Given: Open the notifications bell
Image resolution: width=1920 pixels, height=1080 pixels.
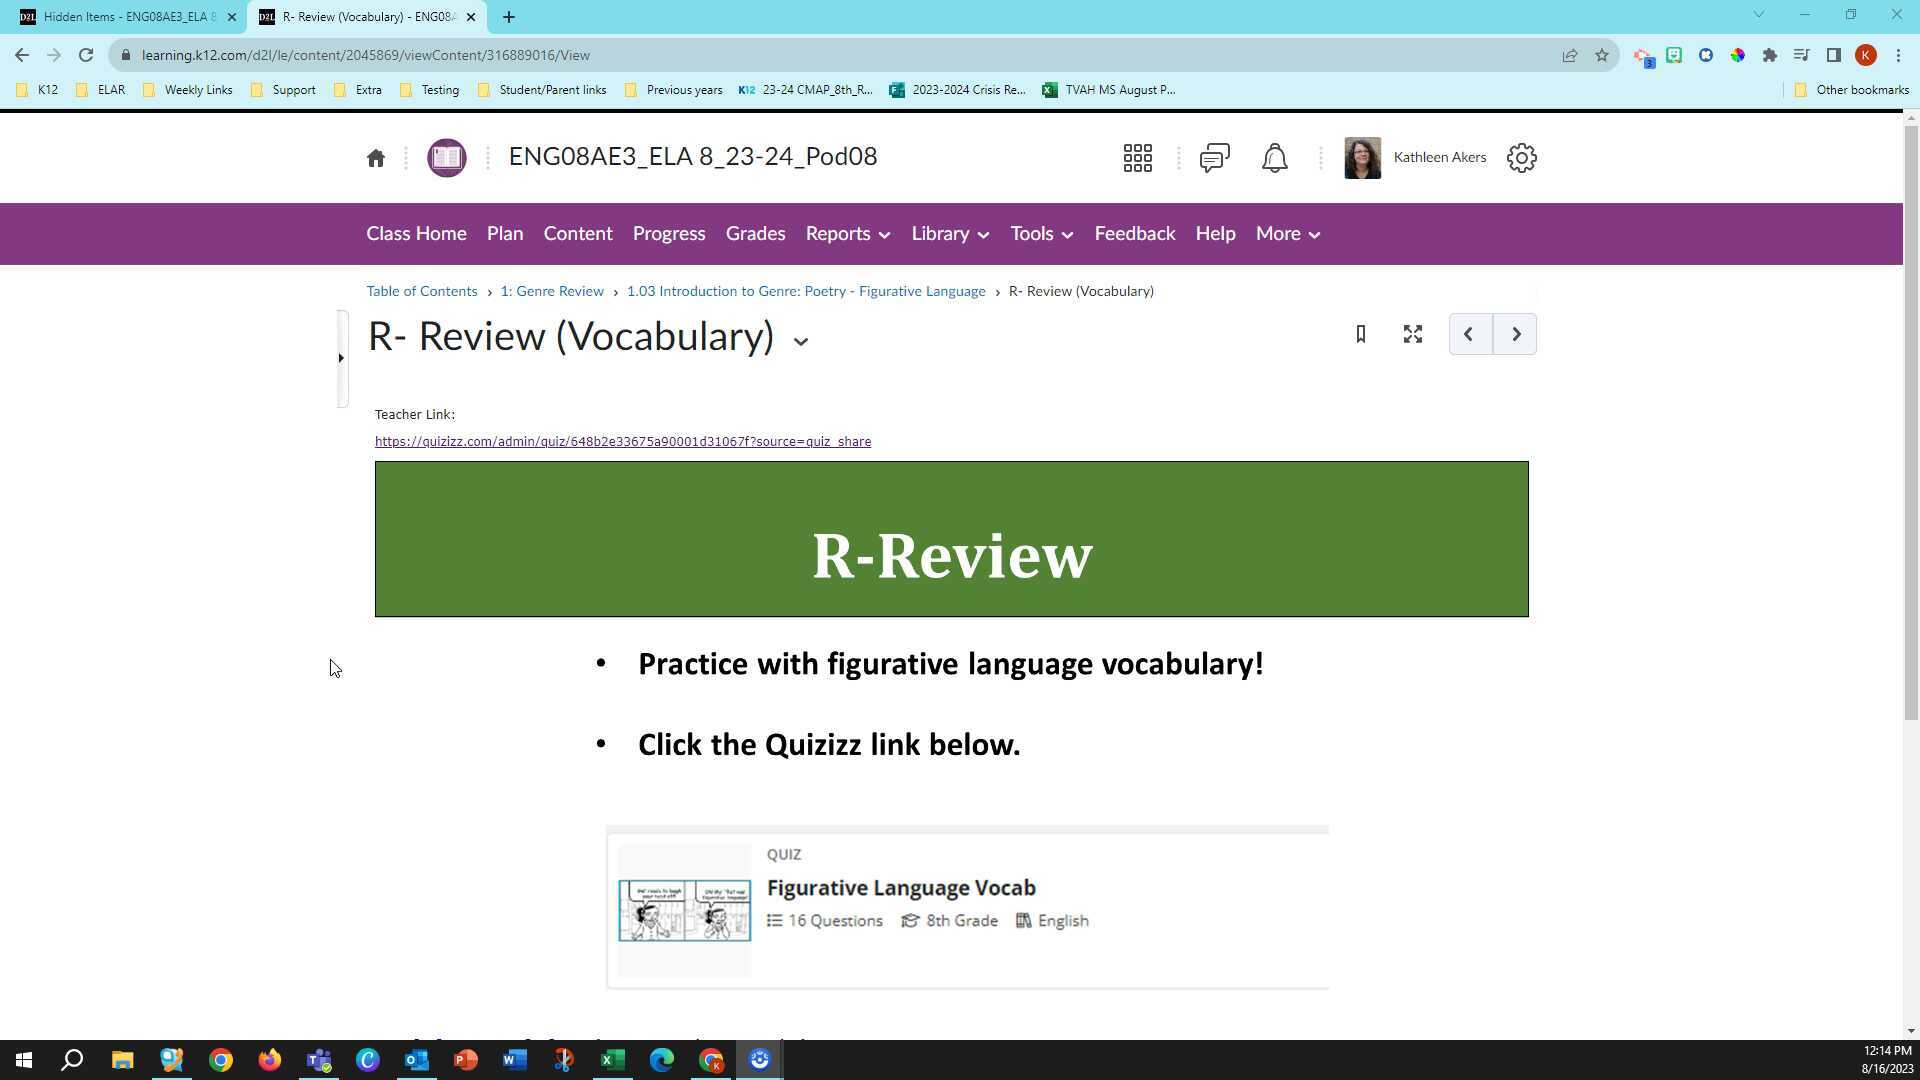Looking at the screenshot, I should (1274, 158).
